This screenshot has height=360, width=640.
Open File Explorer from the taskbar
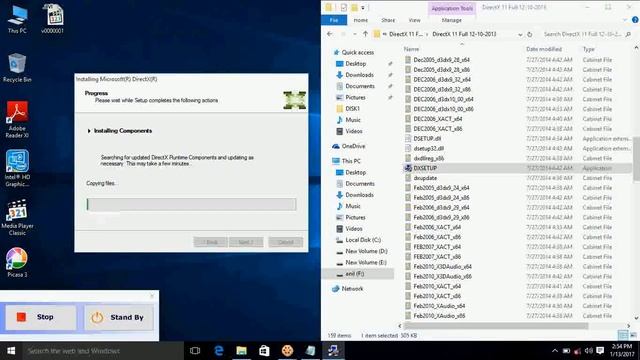pos(242,351)
